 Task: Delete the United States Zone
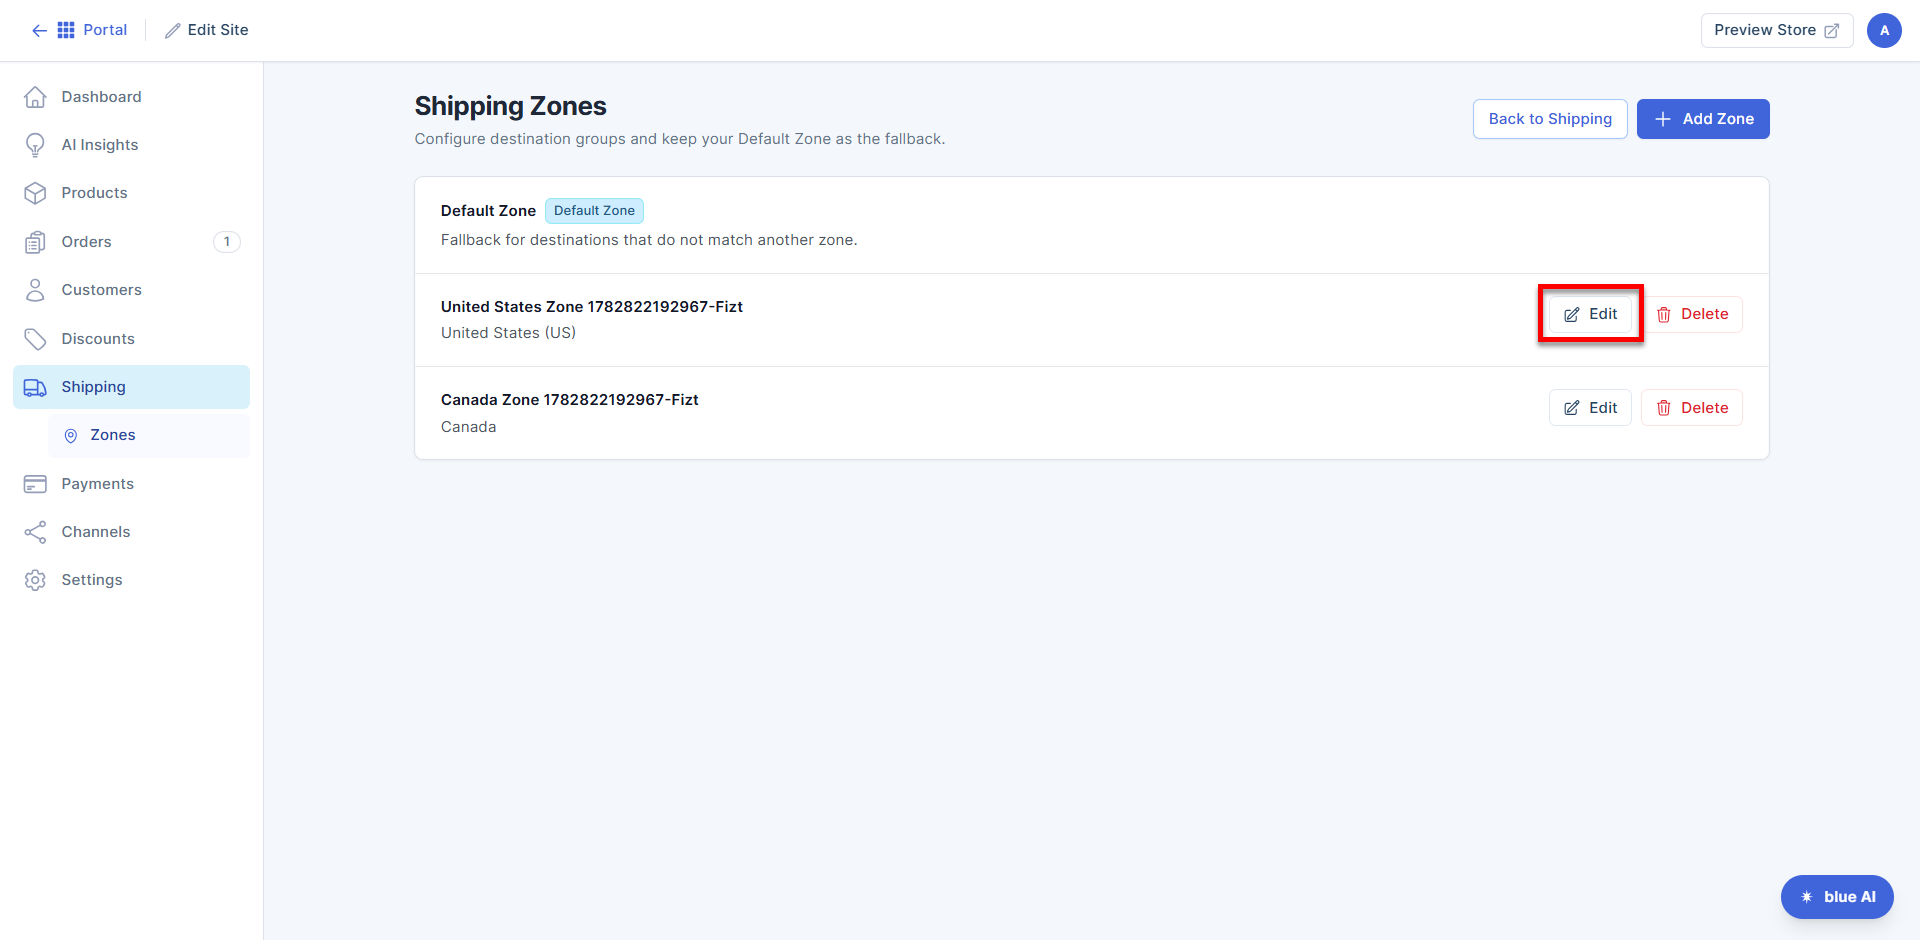1692,314
